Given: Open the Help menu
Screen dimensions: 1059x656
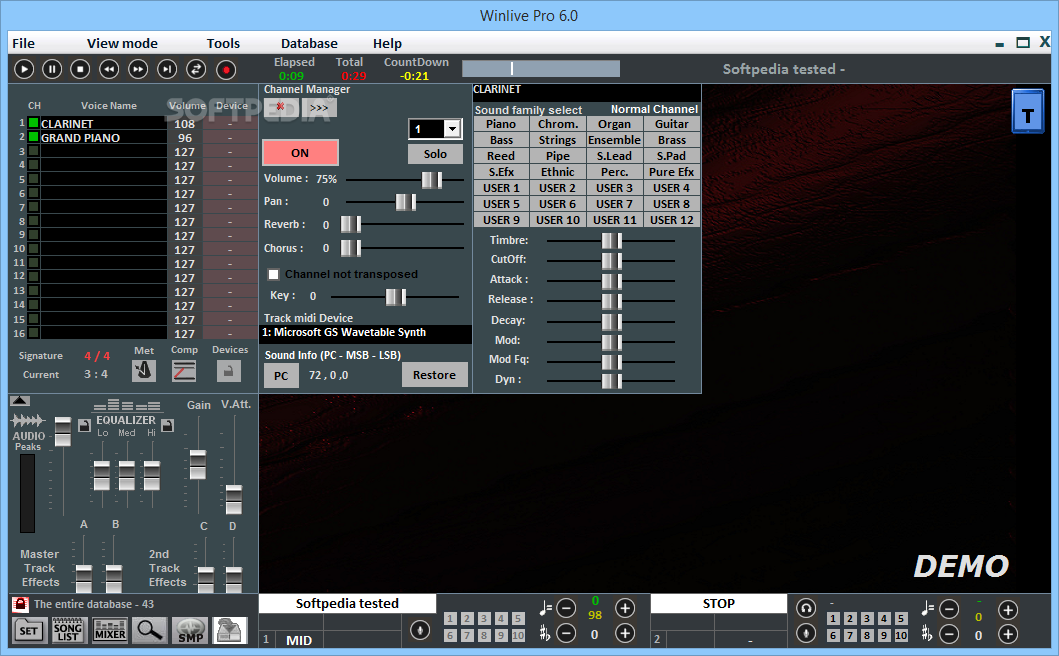Looking at the screenshot, I should click(x=387, y=43).
